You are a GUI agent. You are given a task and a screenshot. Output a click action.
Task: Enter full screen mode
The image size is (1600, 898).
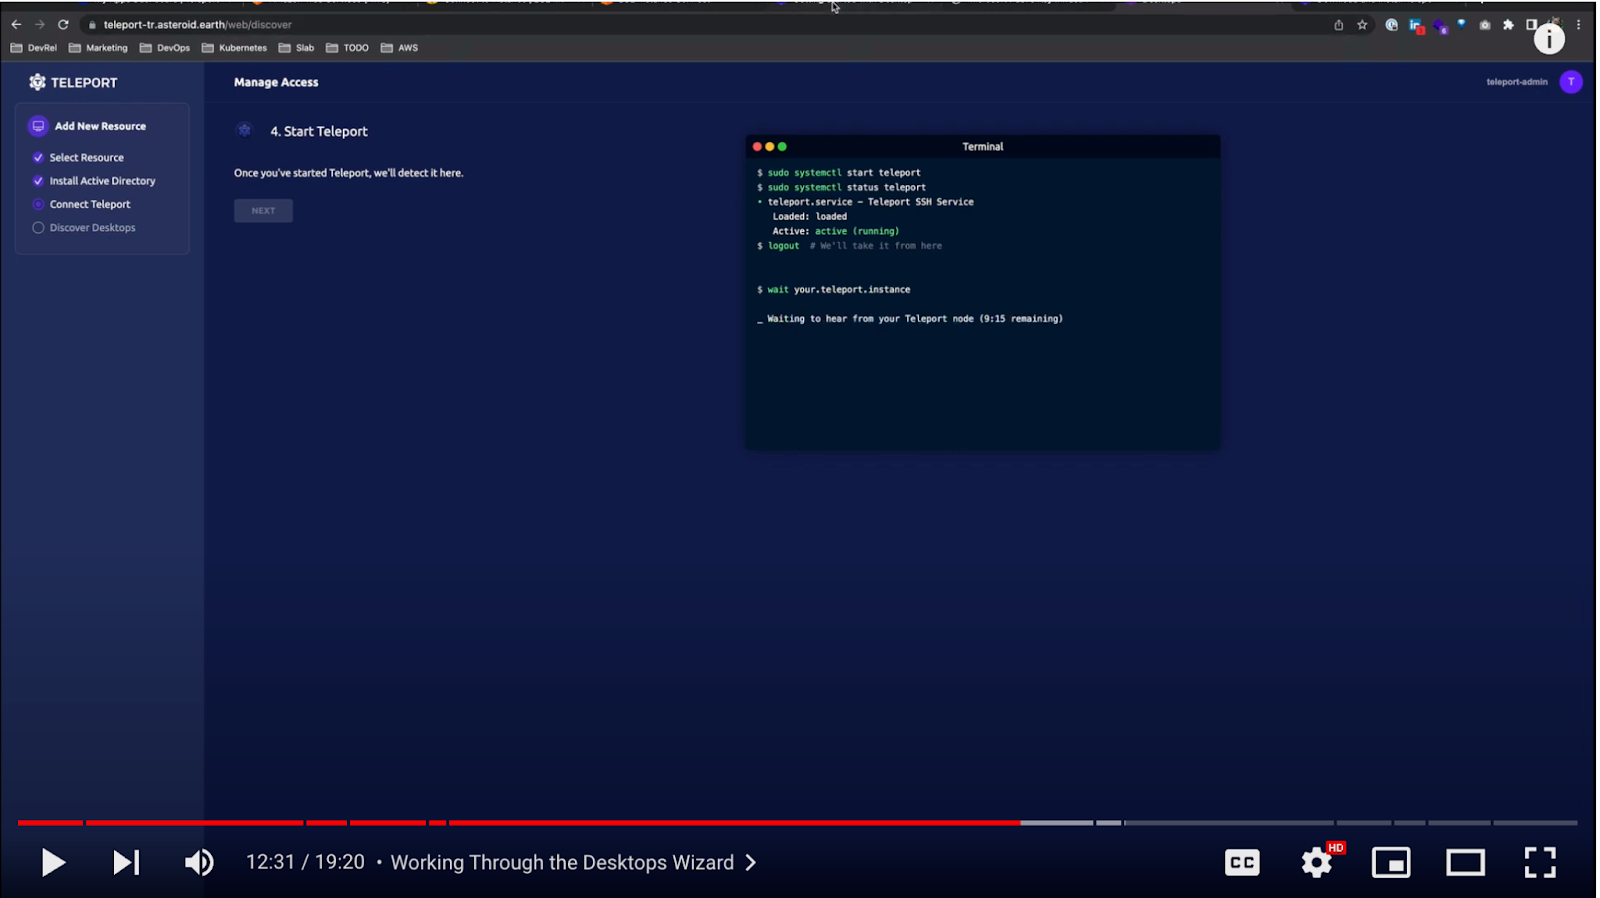1540,862
